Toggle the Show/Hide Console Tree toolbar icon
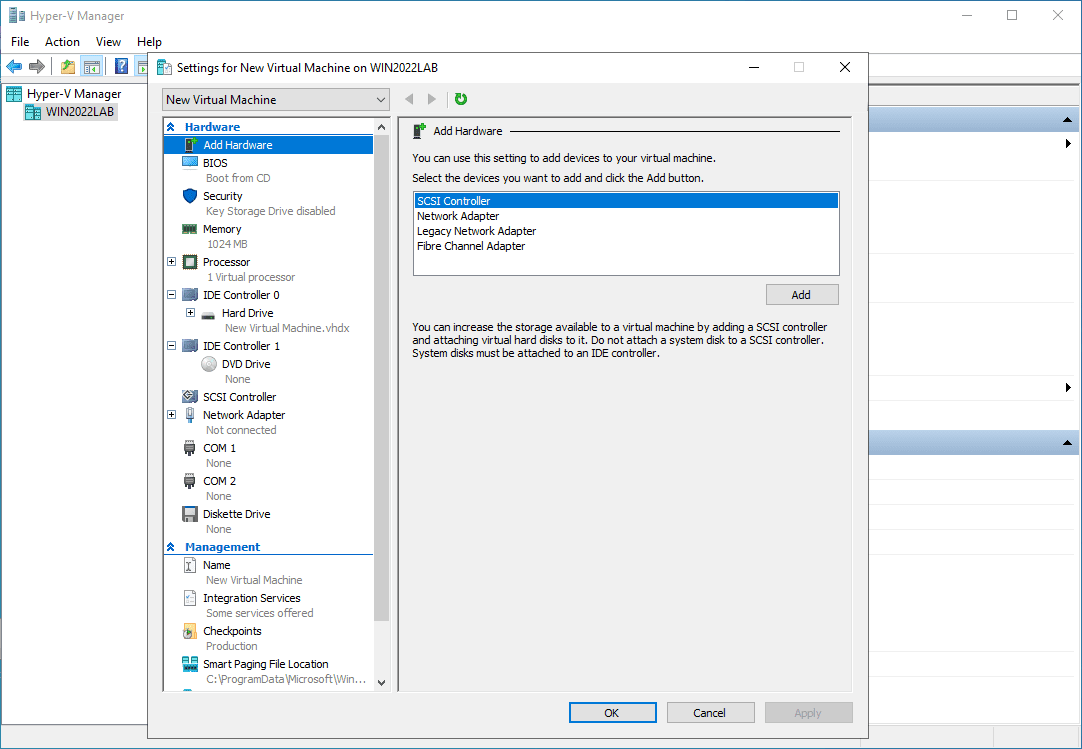1082x749 pixels. 91,66
